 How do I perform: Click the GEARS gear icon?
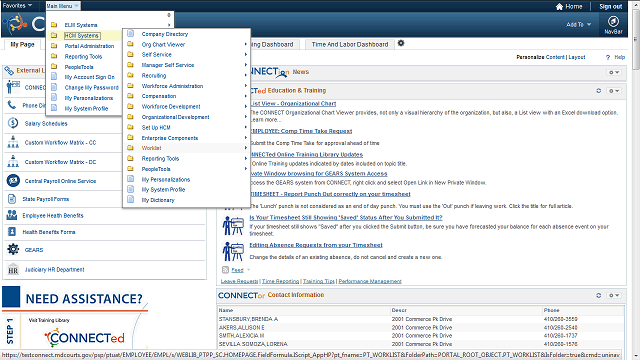13,249
